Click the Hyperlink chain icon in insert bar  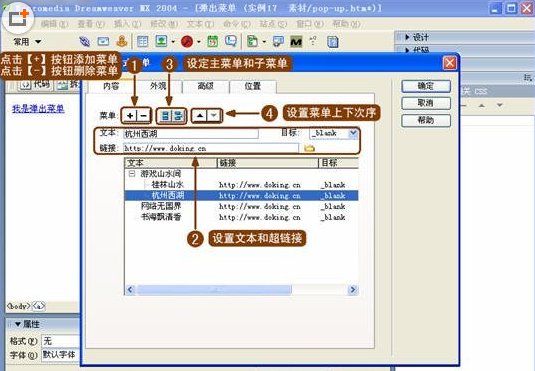(84, 42)
